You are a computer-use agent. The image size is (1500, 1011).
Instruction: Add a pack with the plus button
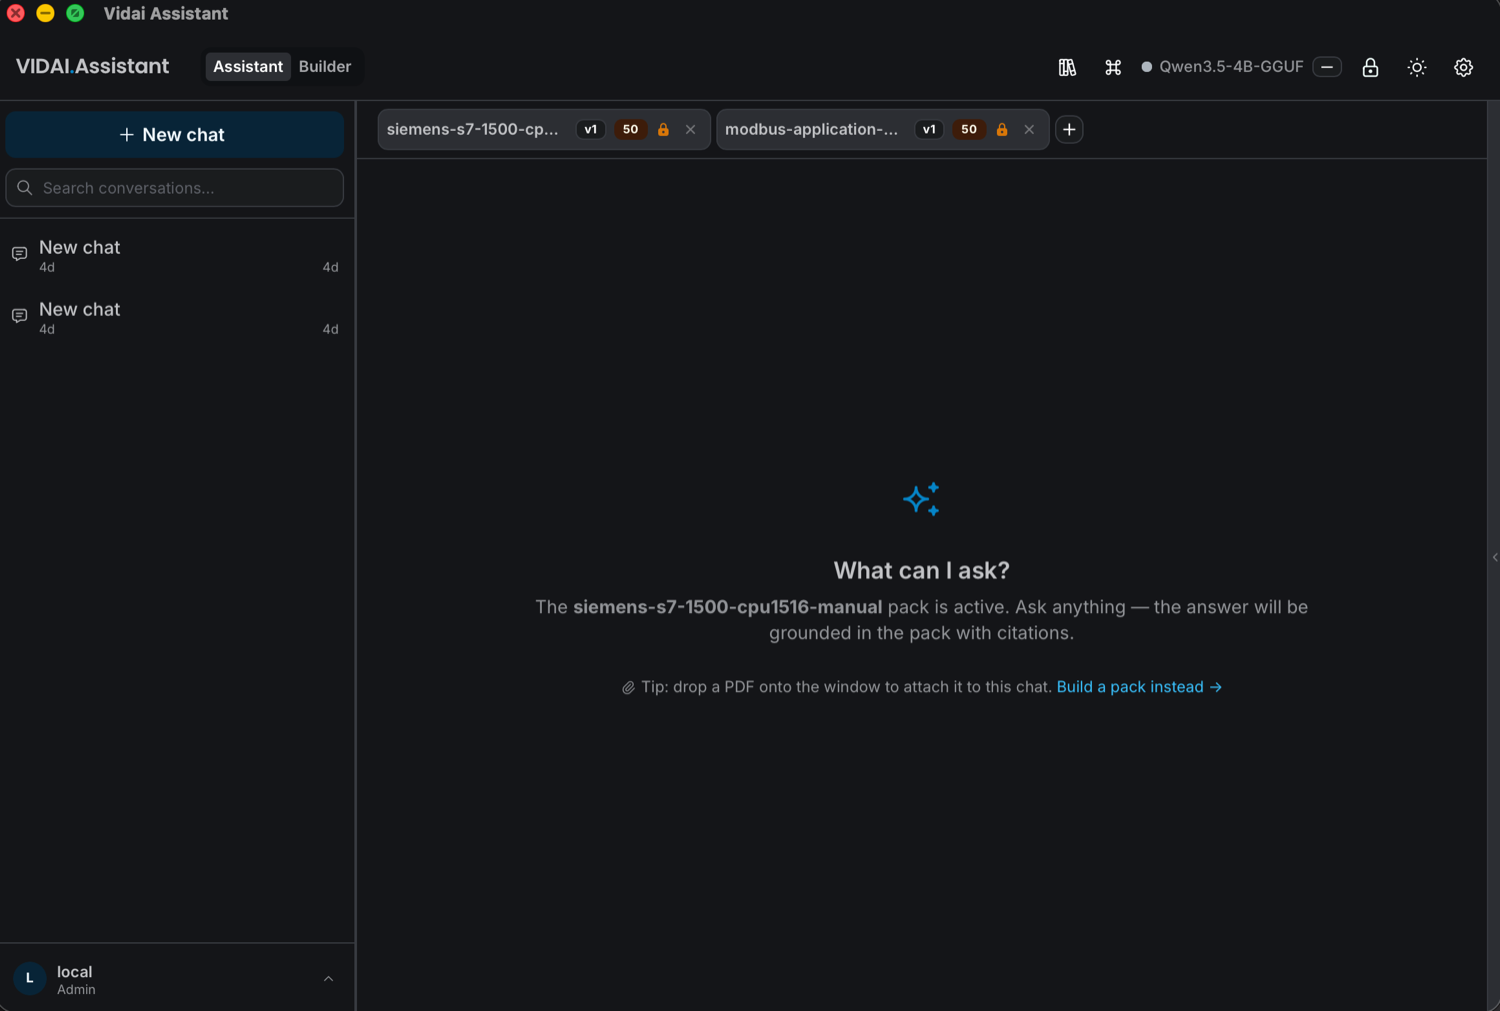tap(1069, 129)
